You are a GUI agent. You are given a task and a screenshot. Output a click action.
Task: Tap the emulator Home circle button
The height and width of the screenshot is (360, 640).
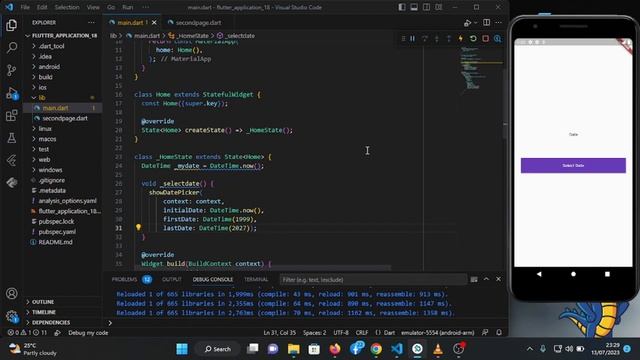(x=573, y=274)
